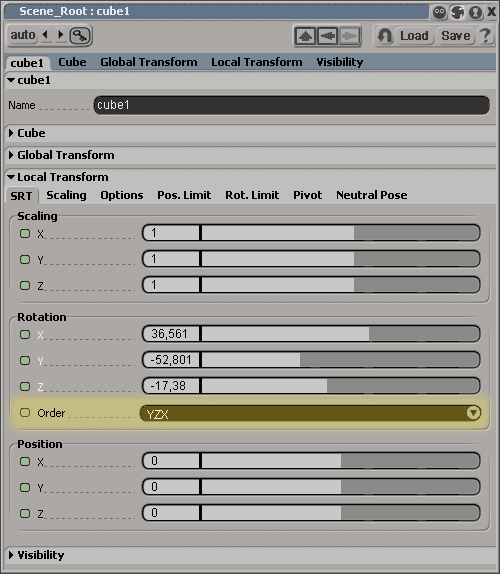Screen dimensions: 500x574
Task: Click the revert/undo horseshoe icon
Action: [384, 36]
